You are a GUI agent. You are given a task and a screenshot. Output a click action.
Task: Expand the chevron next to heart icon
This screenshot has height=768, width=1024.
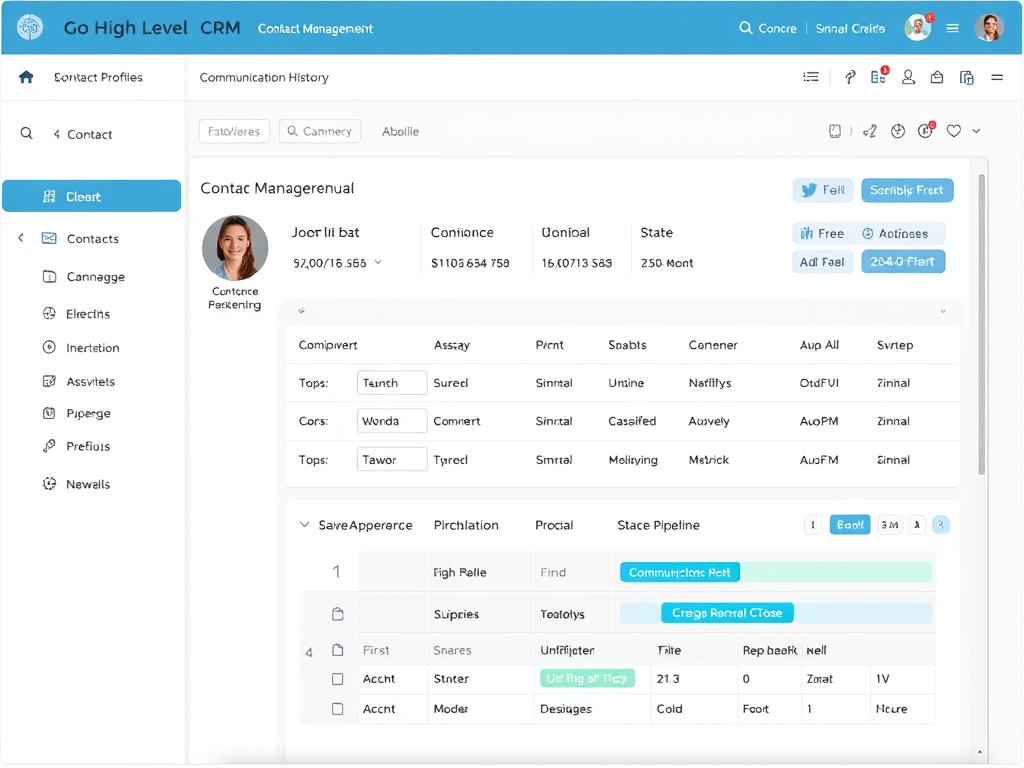(x=976, y=131)
